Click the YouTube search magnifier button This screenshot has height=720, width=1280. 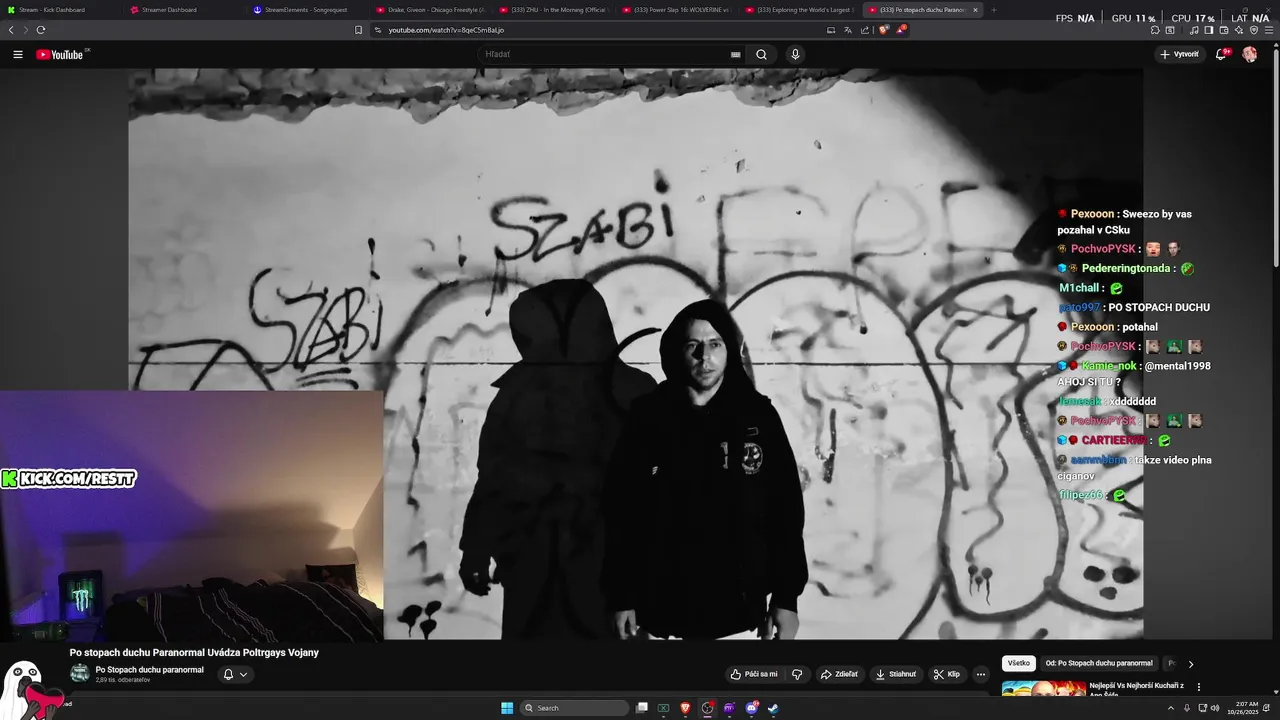(761, 55)
